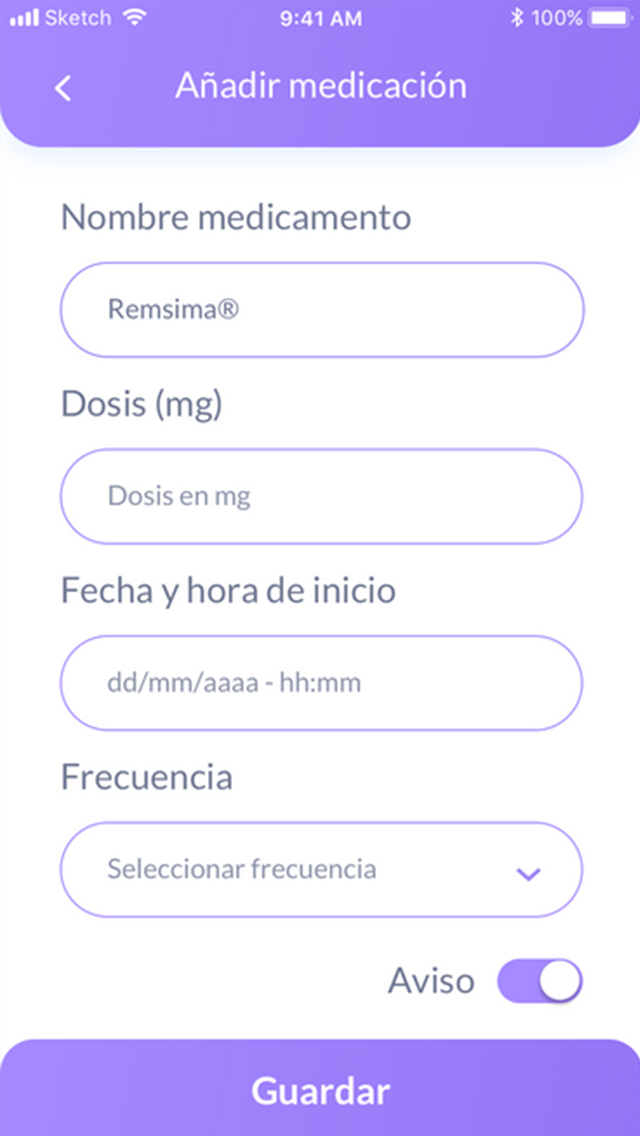Select the dd/mm/aaaa start date field

(x=321, y=683)
